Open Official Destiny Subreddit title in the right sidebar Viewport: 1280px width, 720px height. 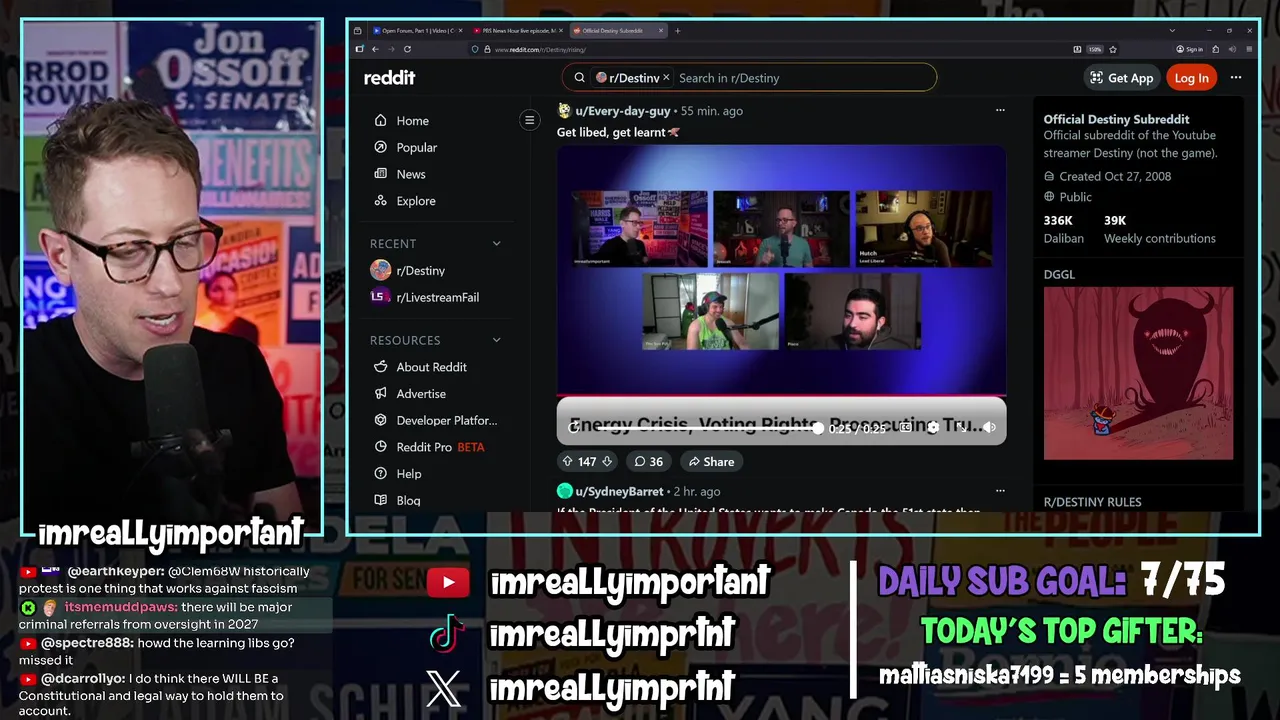(1116, 119)
